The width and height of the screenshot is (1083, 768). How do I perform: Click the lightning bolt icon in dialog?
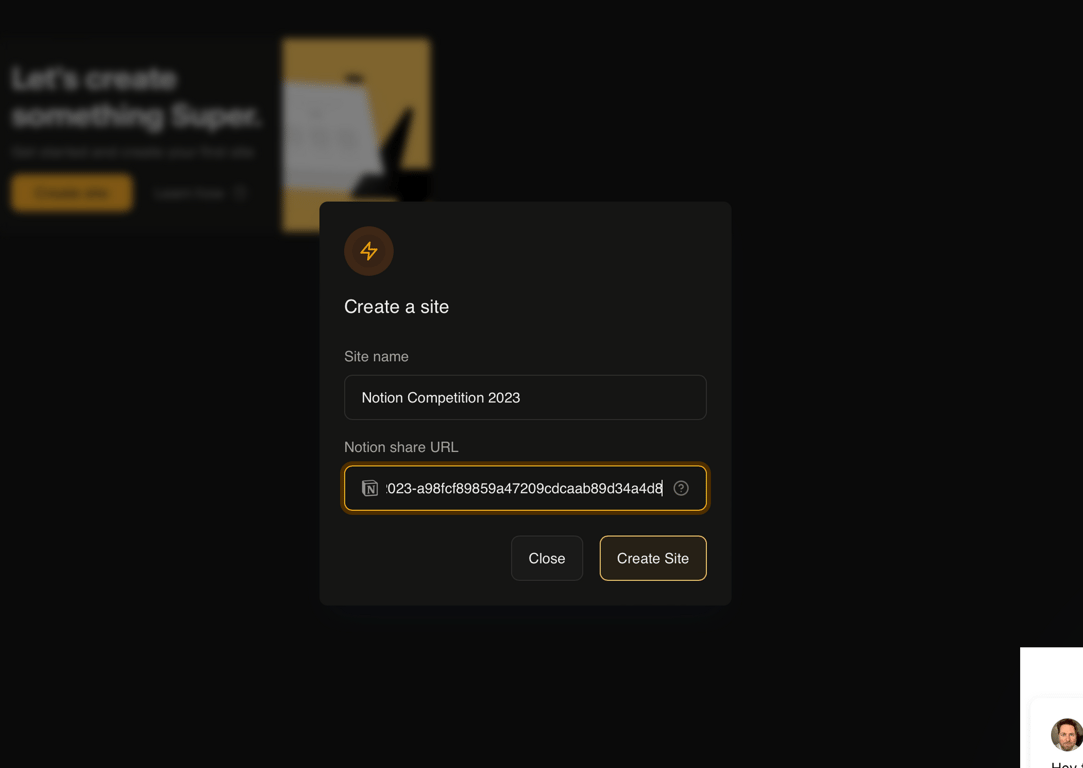pyautogui.click(x=369, y=251)
